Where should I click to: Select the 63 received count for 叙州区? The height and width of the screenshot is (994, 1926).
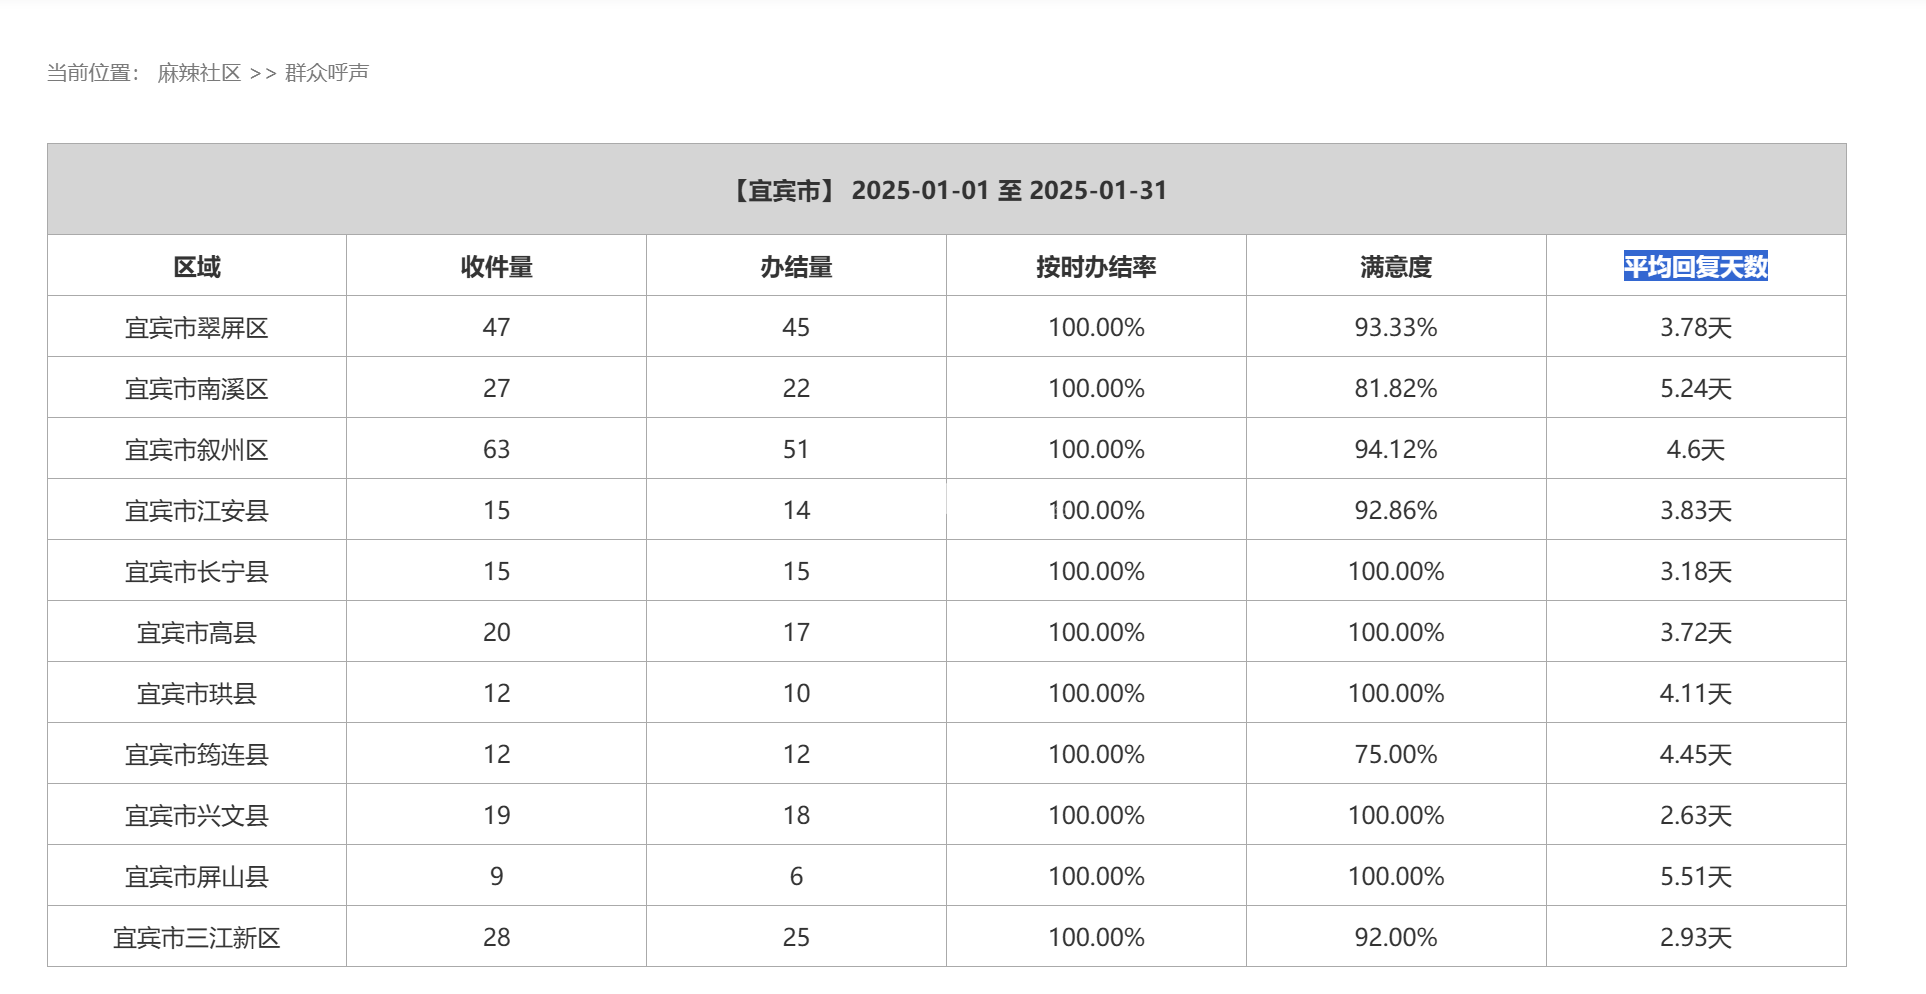496,450
